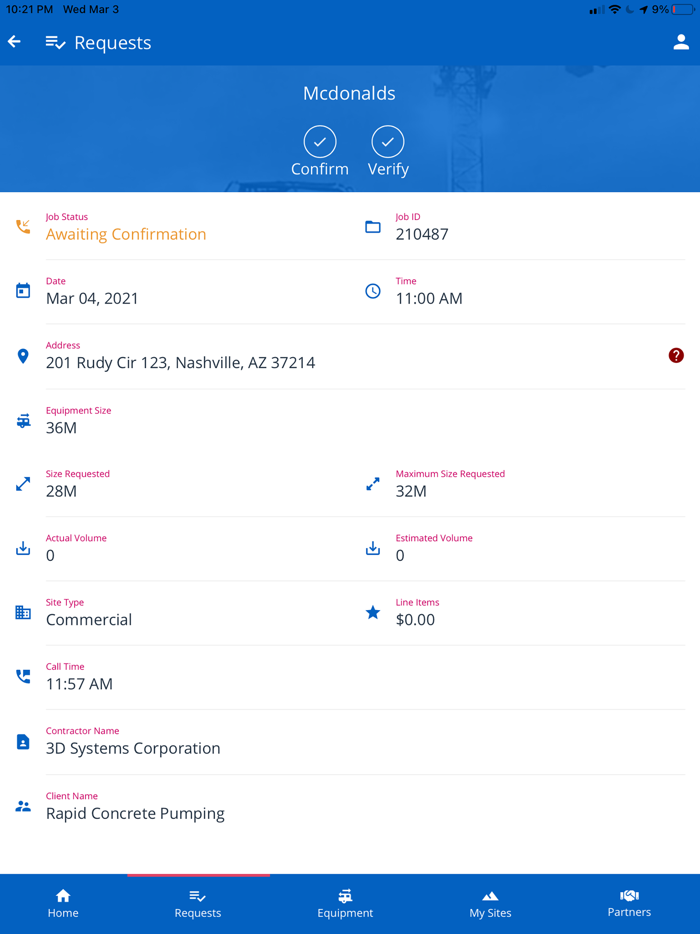Switch to the Equipment tab
The height and width of the screenshot is (934, 700).
(x=345, y=904)
